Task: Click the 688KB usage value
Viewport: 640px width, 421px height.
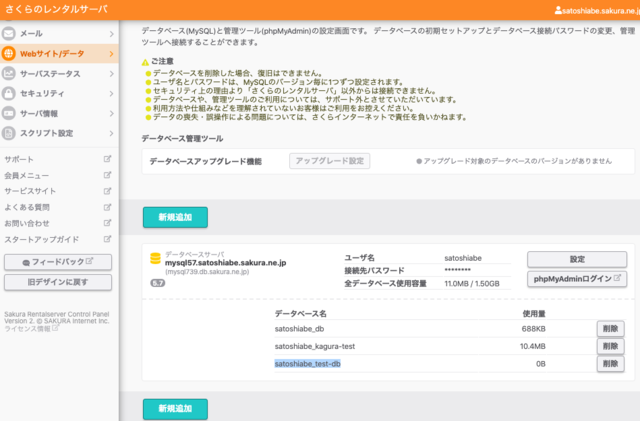Action: 533,329
